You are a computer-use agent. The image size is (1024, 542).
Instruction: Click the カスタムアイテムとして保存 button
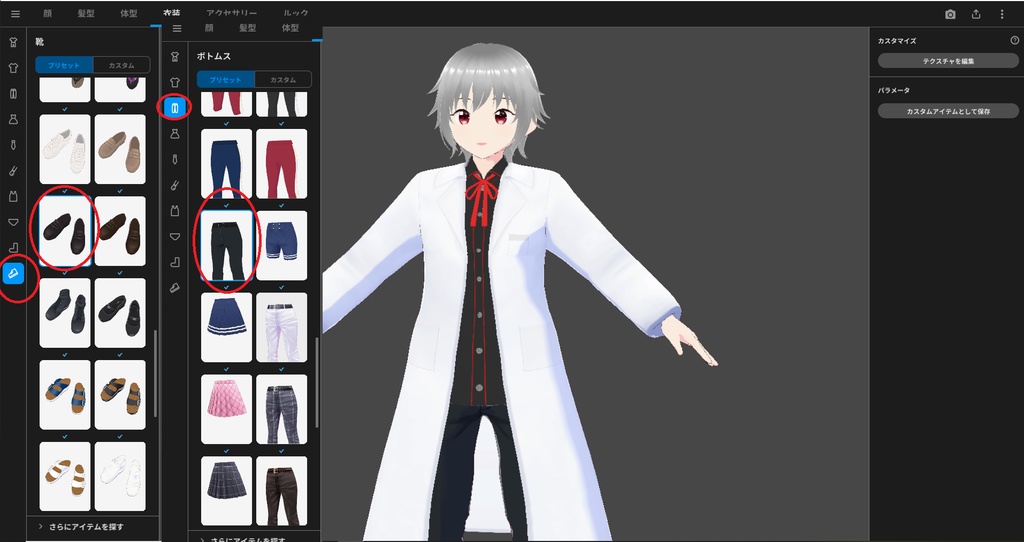948,111
